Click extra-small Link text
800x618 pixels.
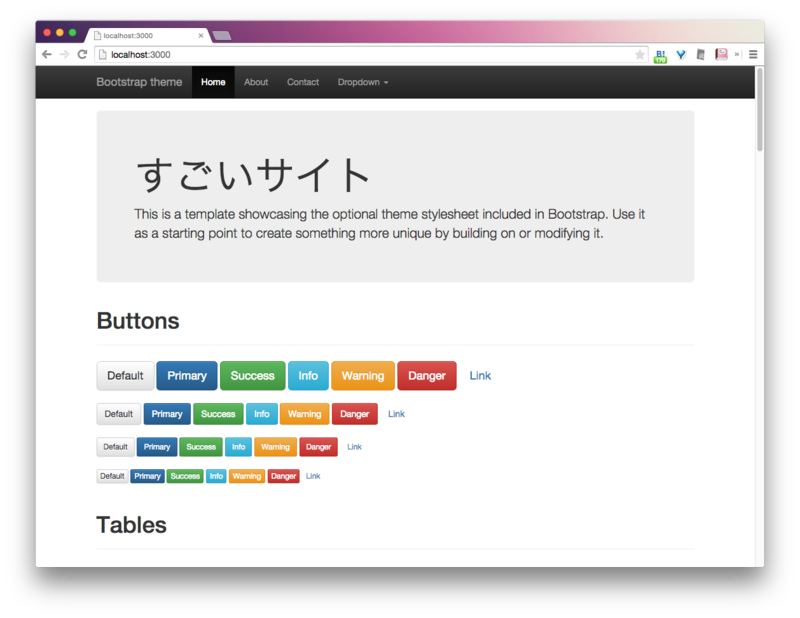pyautogui.click(x=313, y=476)
